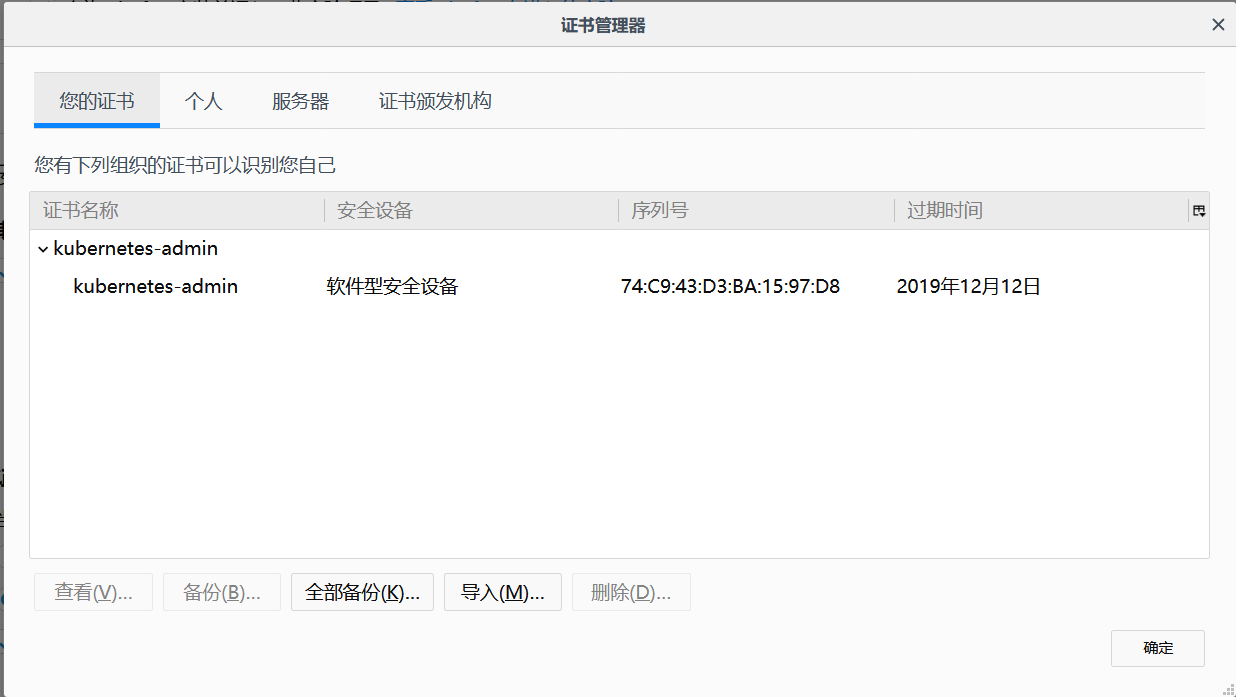Collapse the kubernetes-admin certificate group
Screen dimensions: 1236x697
(42, 248)
